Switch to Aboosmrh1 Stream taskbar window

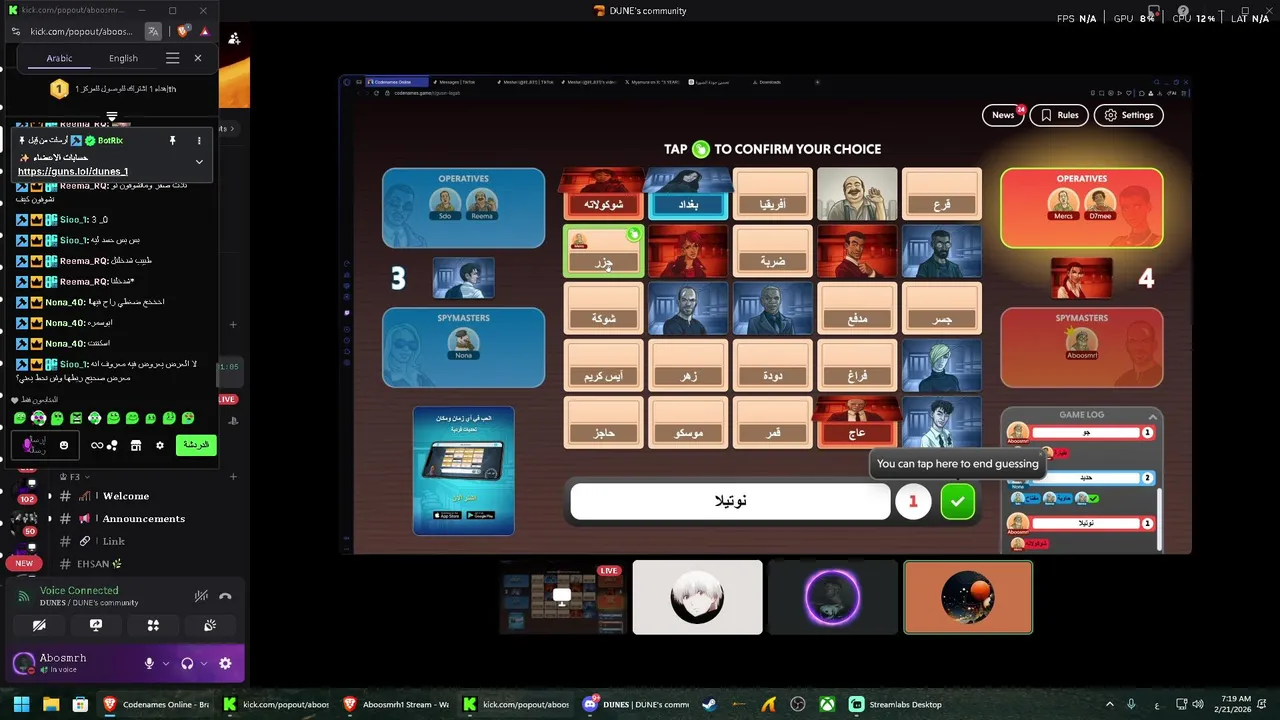tap(395, 704)
